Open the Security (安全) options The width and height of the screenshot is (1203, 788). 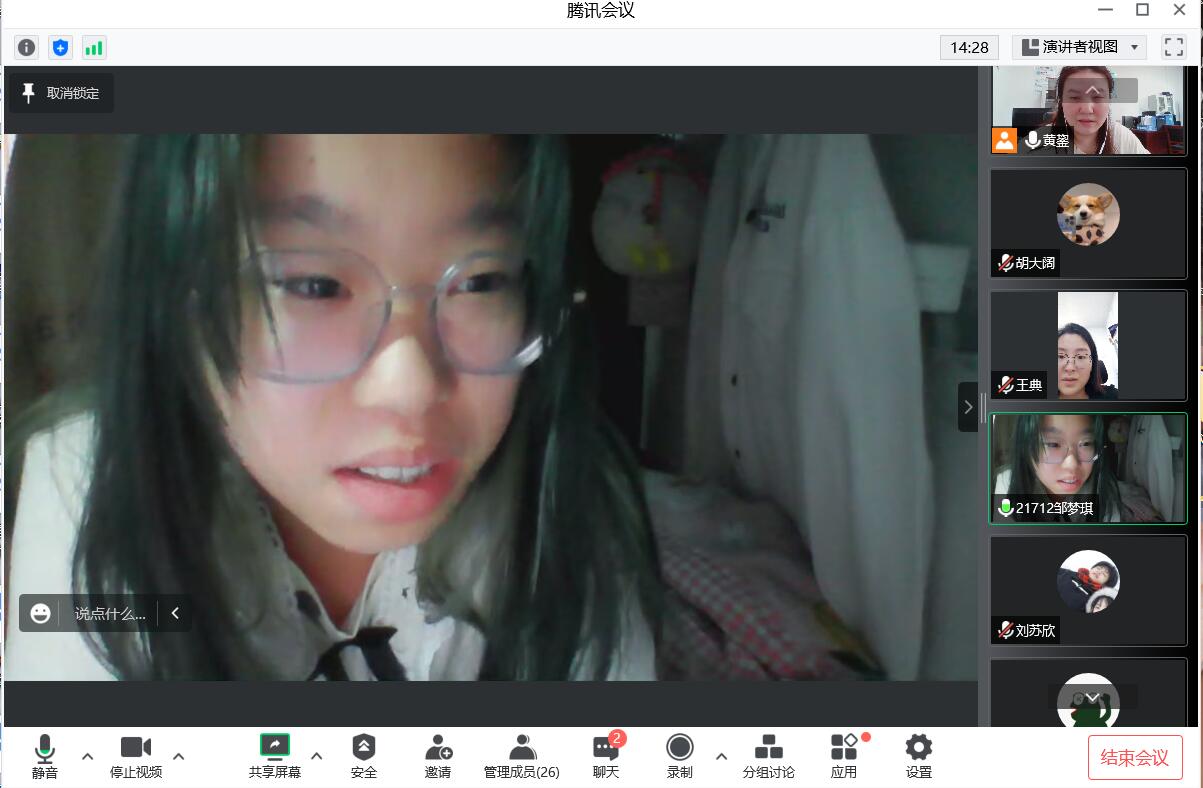tap(364, 756)
